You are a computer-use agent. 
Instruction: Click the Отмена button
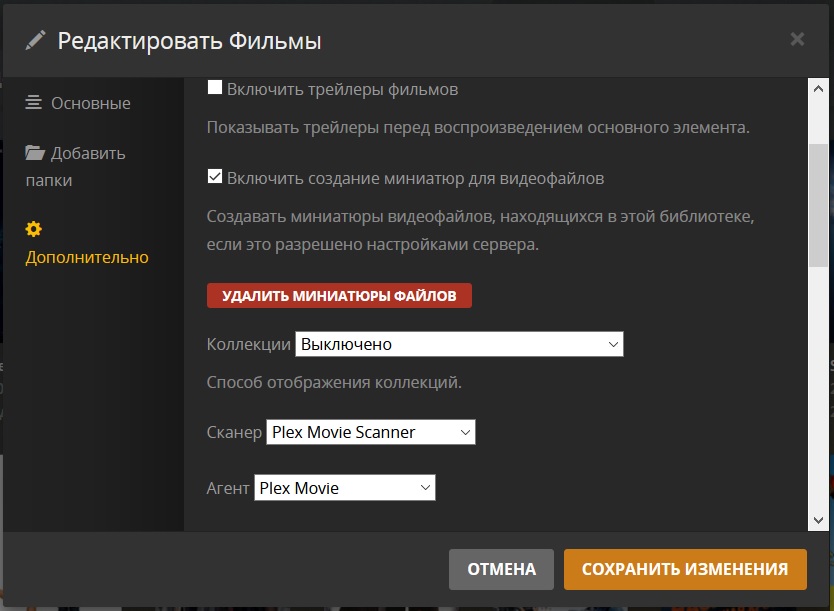[501, 569]
